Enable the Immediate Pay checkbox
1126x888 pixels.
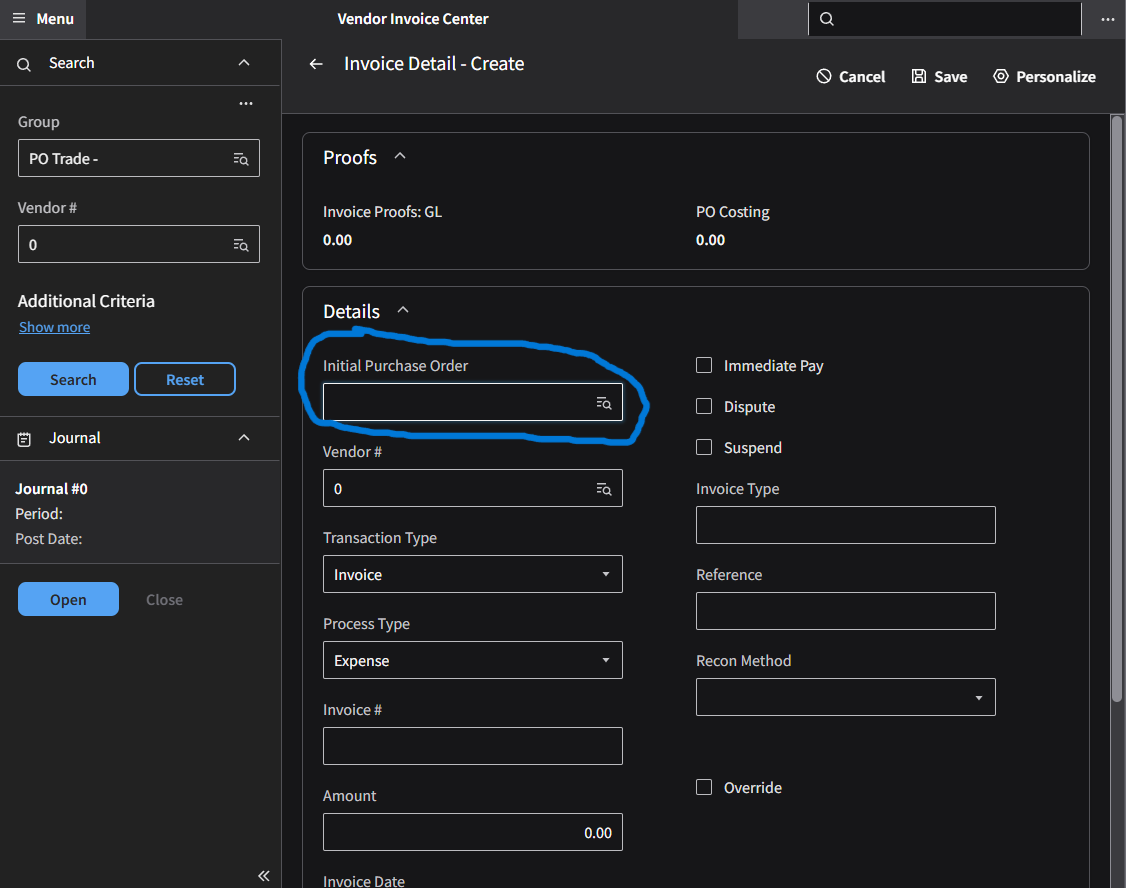pyautogui.click(x=704, y=366)
